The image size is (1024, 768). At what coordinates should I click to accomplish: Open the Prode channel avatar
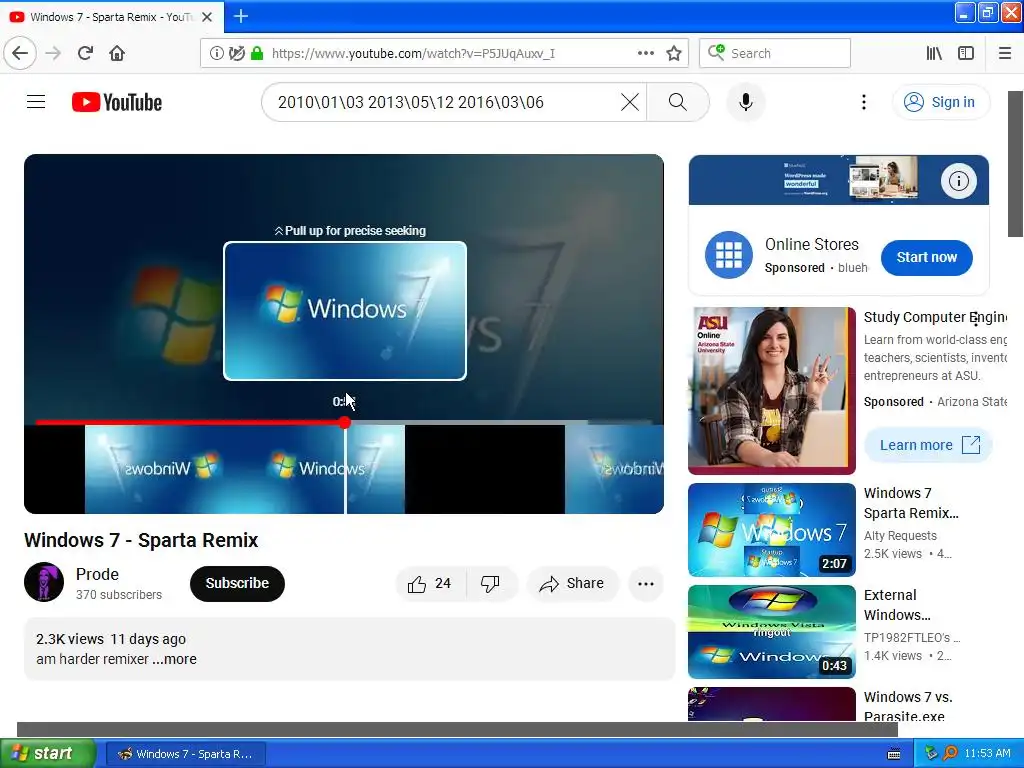click(x=44, y=582)
